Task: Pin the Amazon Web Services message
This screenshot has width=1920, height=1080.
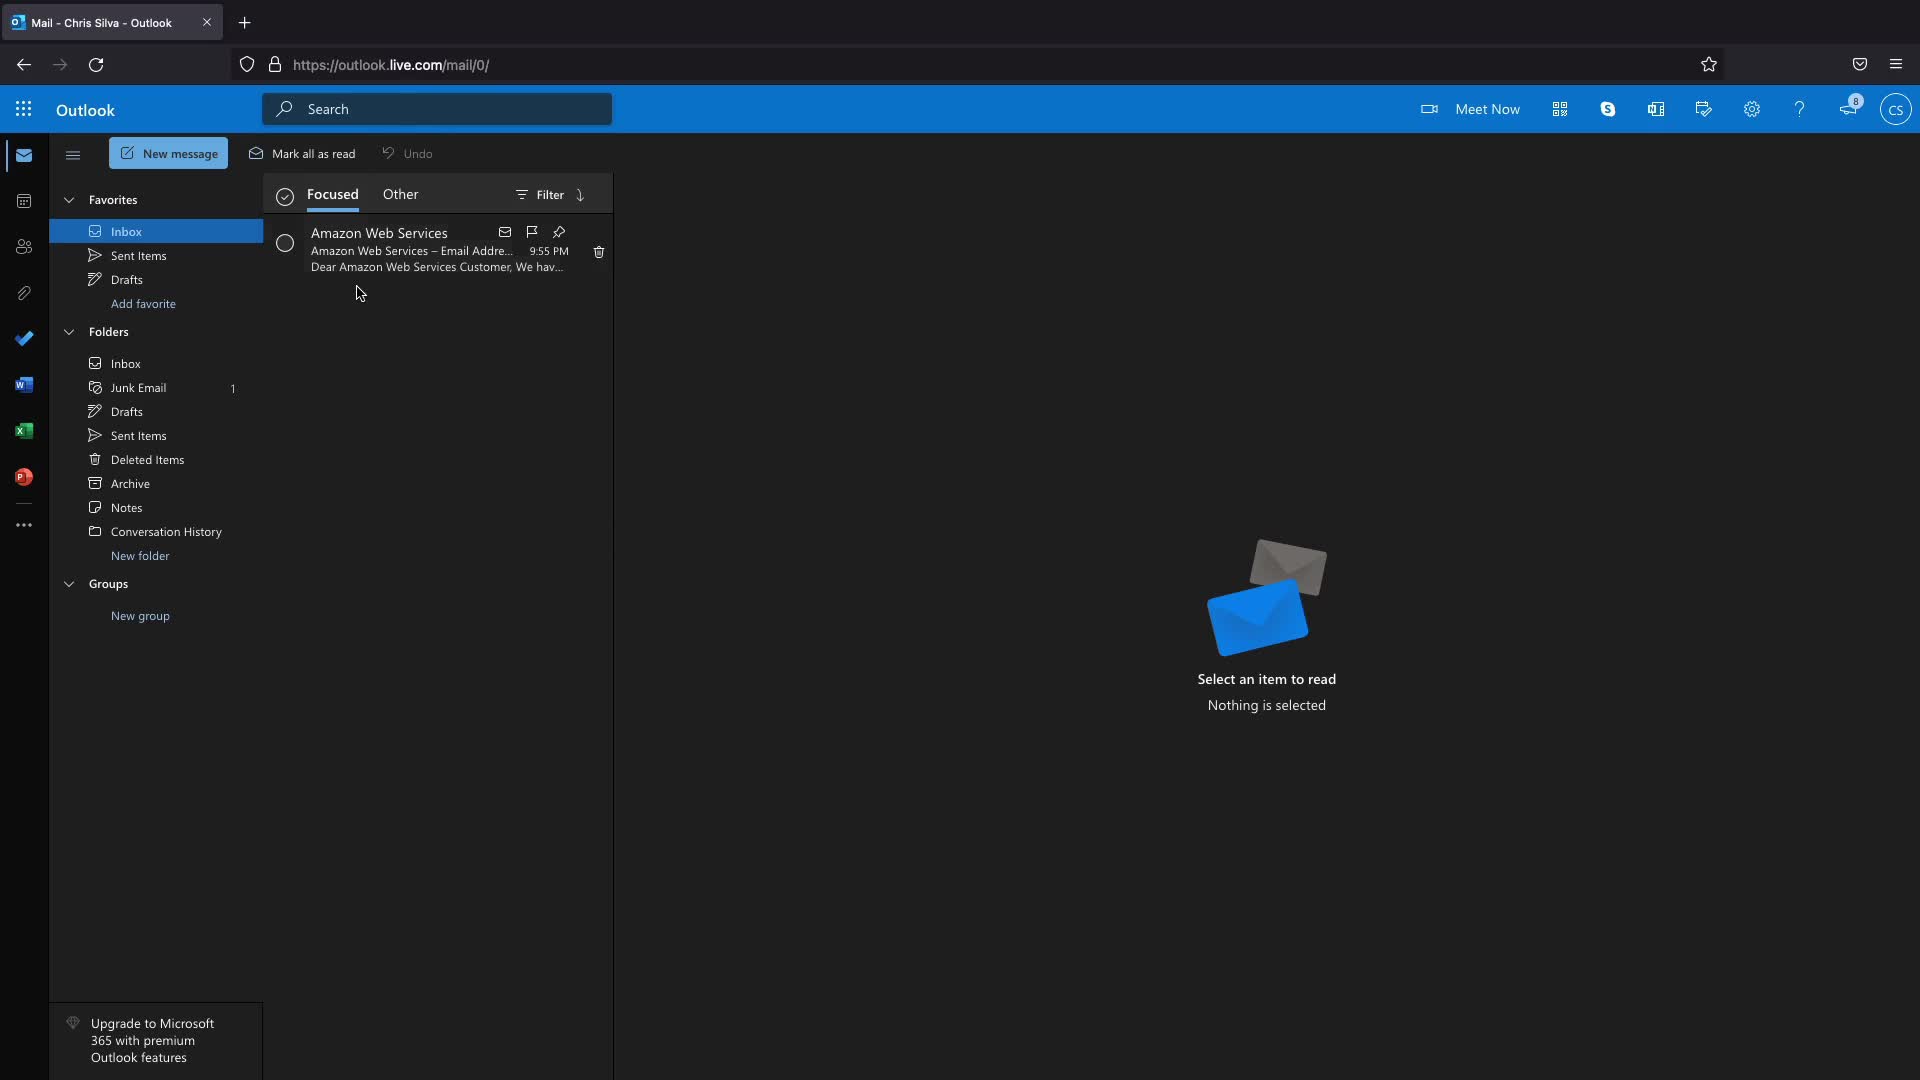Action: point(559,232)
